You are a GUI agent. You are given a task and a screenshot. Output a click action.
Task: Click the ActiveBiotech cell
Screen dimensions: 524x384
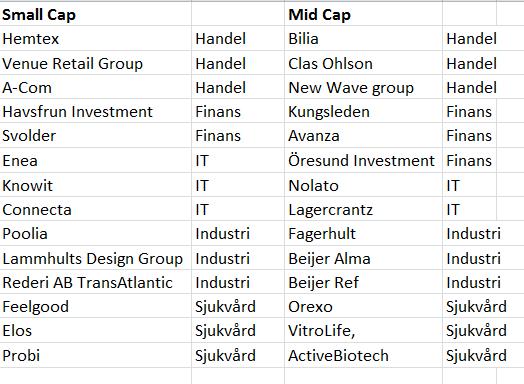click(364, 355)
